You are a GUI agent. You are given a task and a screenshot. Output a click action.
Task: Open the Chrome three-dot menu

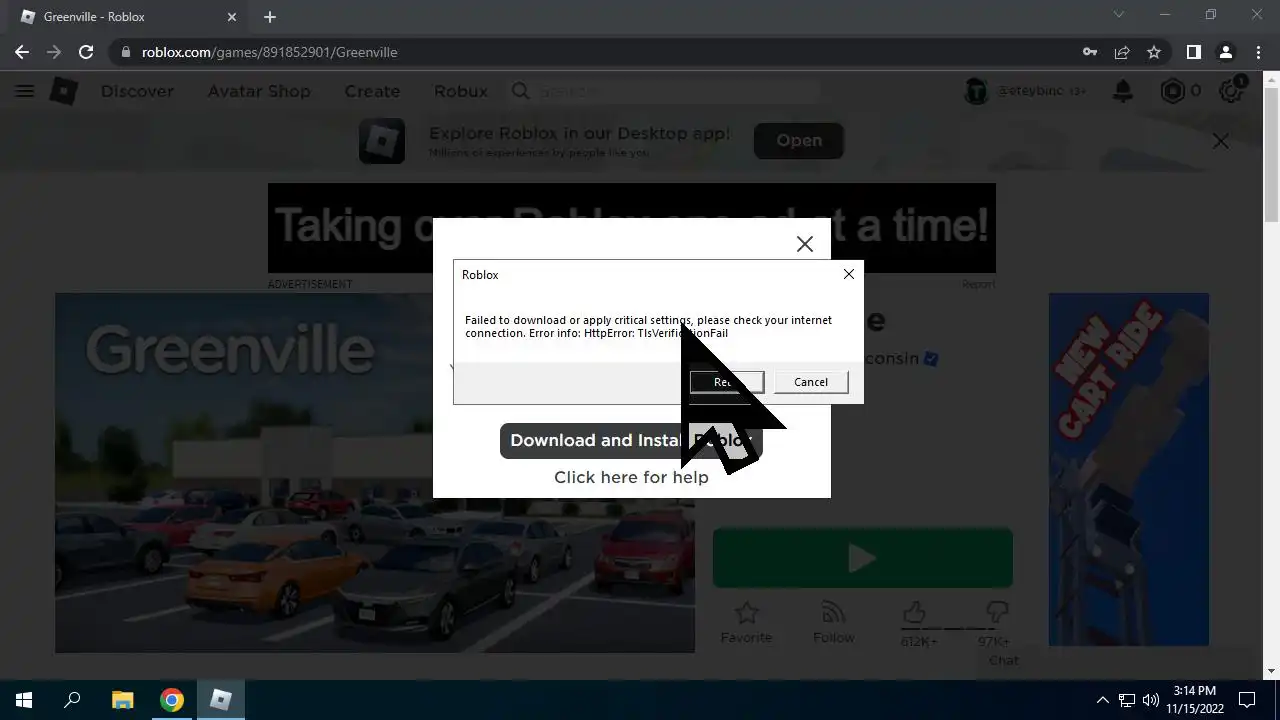(x=1258, y=52)
